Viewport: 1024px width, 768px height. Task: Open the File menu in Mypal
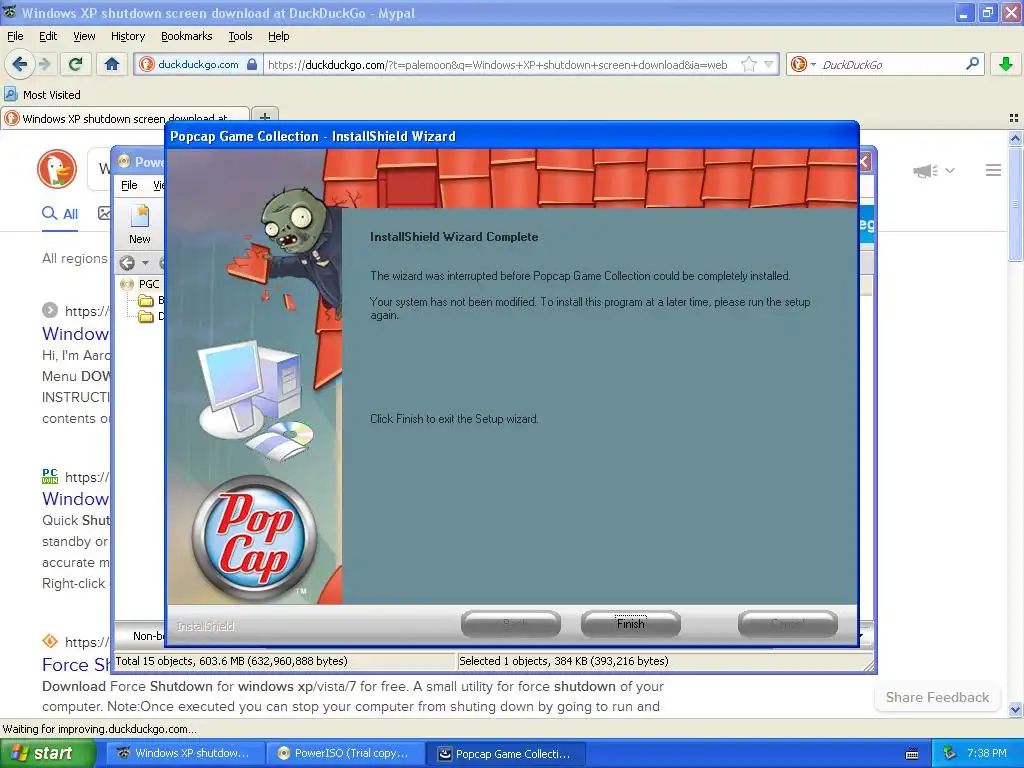[x=15, y=36]
